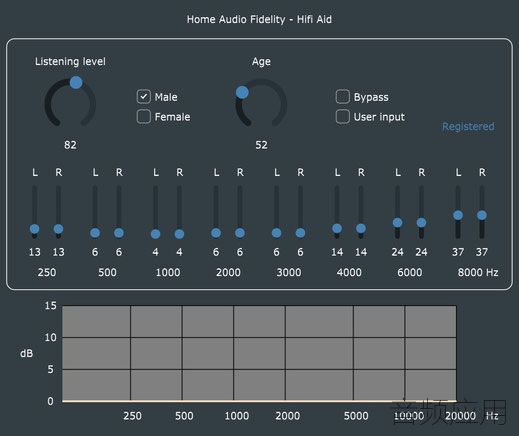519x436 pixels.
Task: Click the Age value 52
Action: 261,145
